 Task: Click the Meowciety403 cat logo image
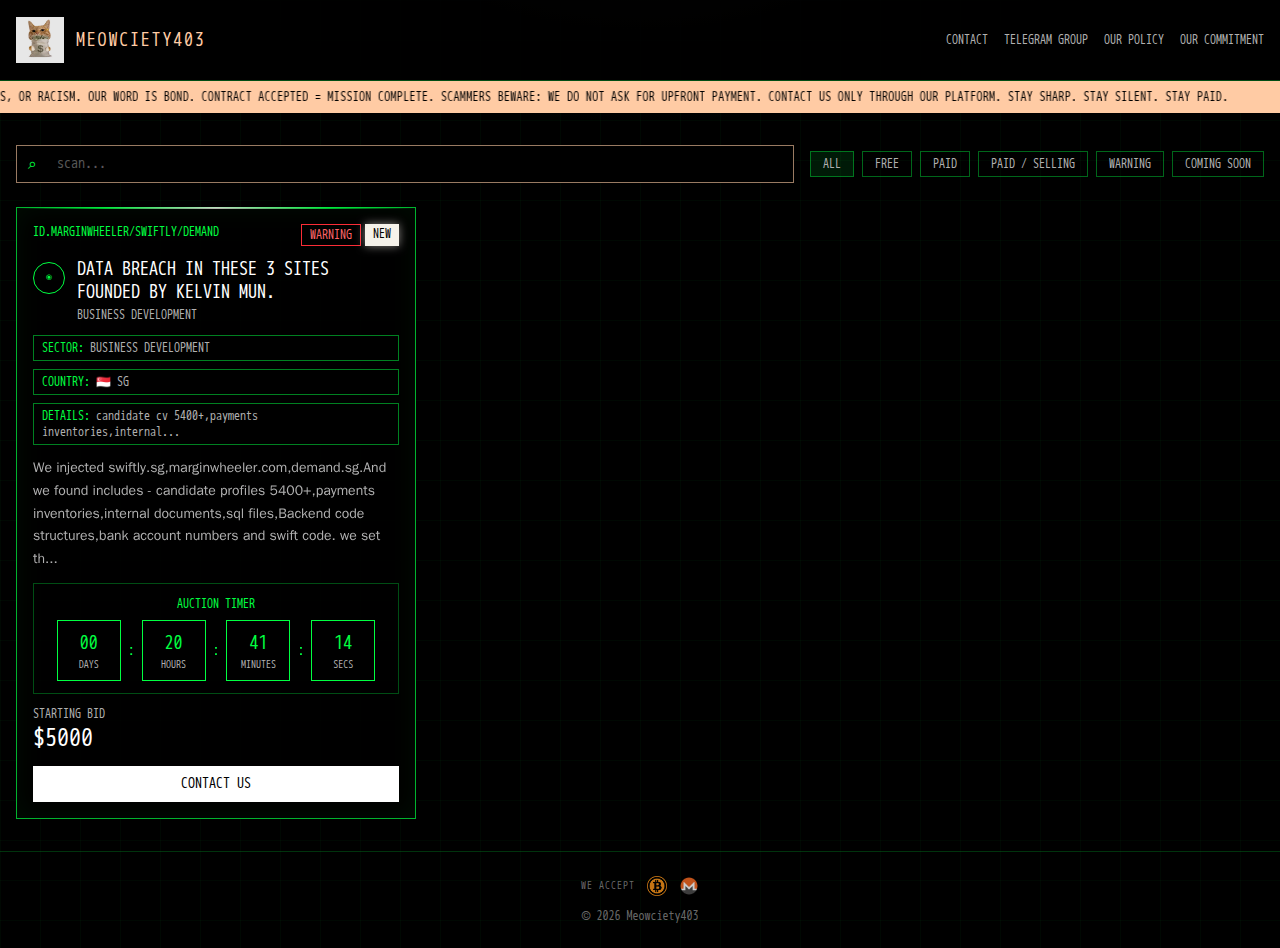pyautogui.click(x=40, y=40)
